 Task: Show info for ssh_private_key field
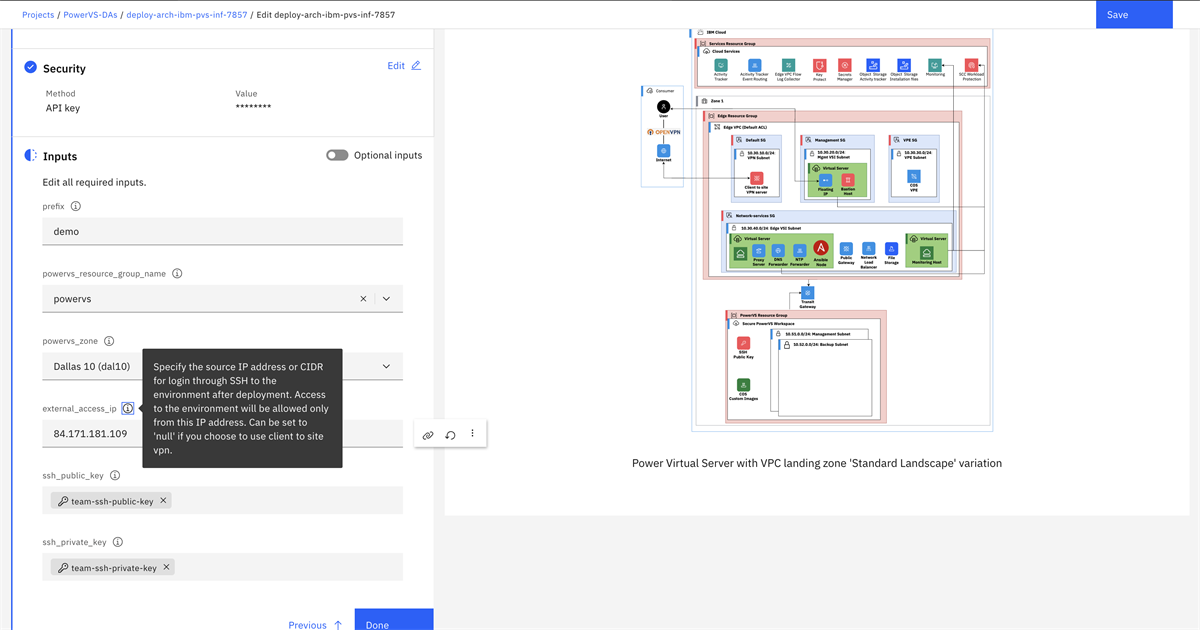118,542
